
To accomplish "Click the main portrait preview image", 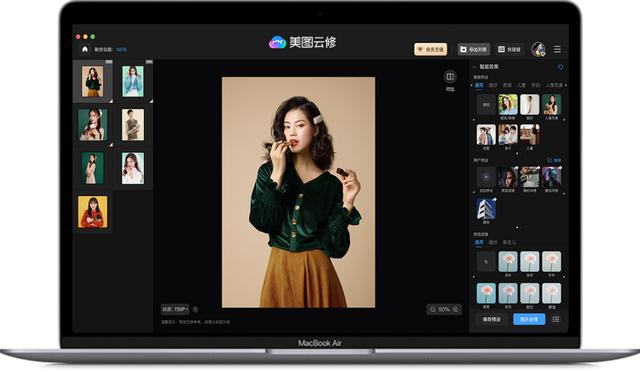I will [298, 192].
